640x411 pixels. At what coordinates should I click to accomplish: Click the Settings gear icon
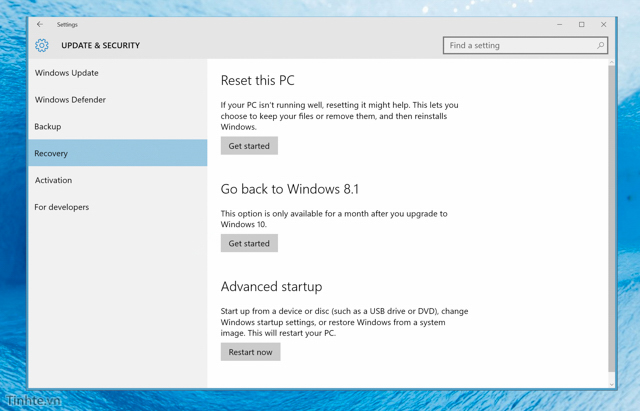(x=42, y=45)
